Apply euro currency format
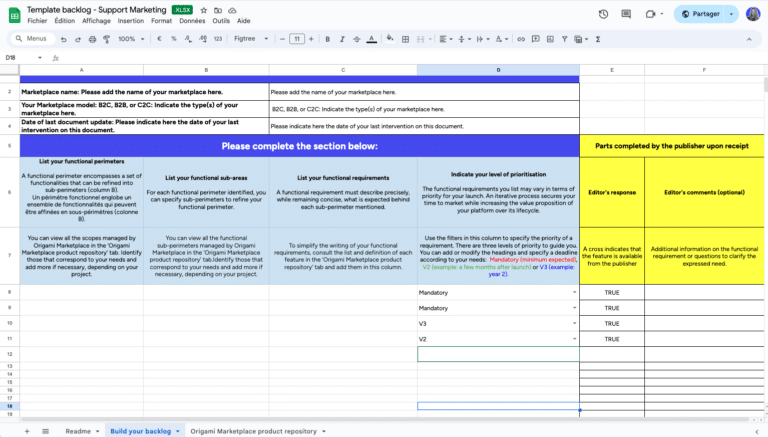Viewport: 768px width, 437px height. 159,39
